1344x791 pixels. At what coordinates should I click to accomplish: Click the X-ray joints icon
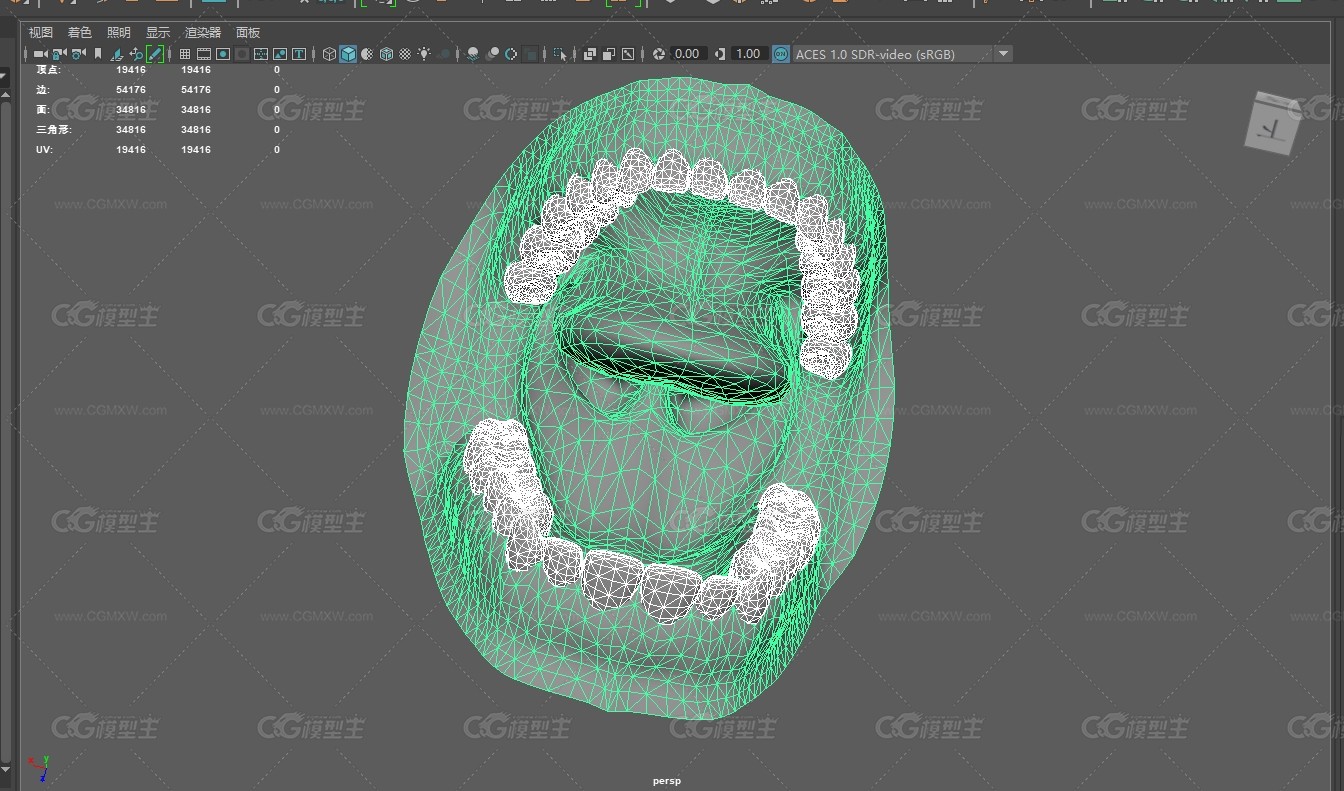628,54
